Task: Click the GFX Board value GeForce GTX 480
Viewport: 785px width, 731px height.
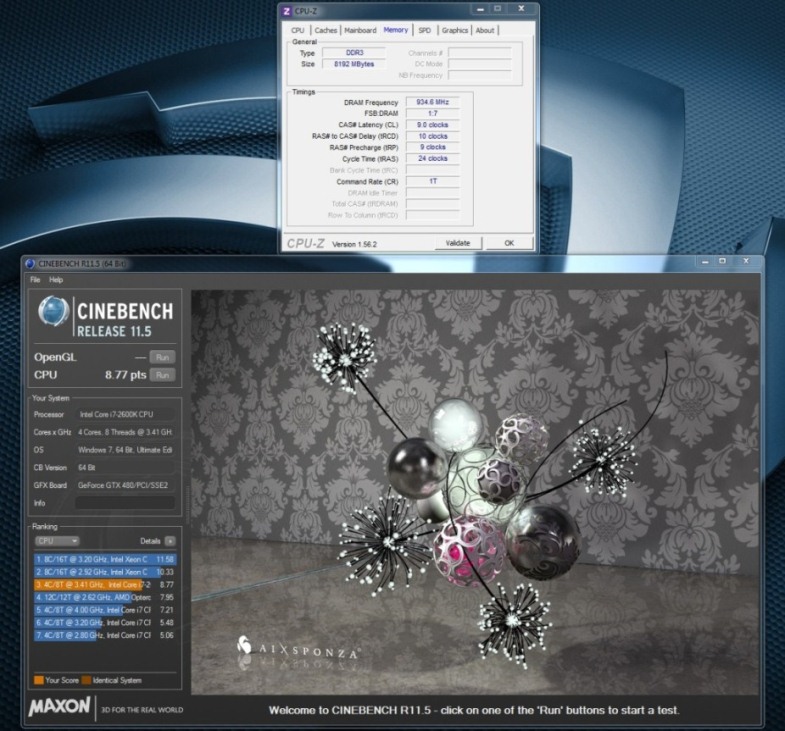Action: tap(123, 485)
